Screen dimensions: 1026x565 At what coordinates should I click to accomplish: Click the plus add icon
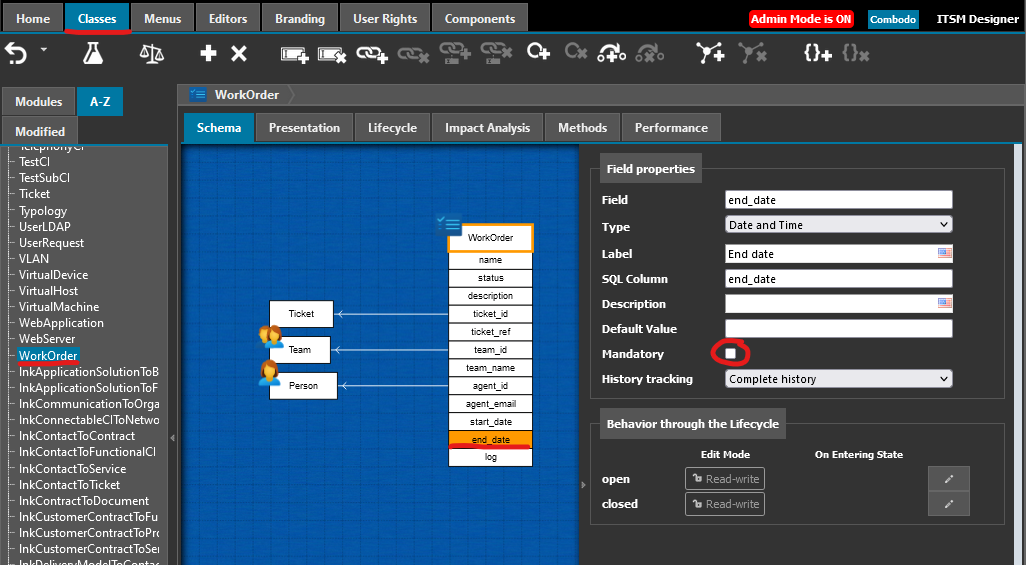pyautogui.click(x=208, y=54)
